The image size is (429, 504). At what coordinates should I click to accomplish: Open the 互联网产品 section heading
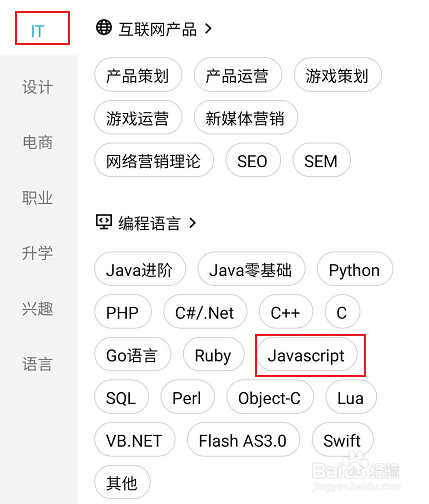click(158, 29)
